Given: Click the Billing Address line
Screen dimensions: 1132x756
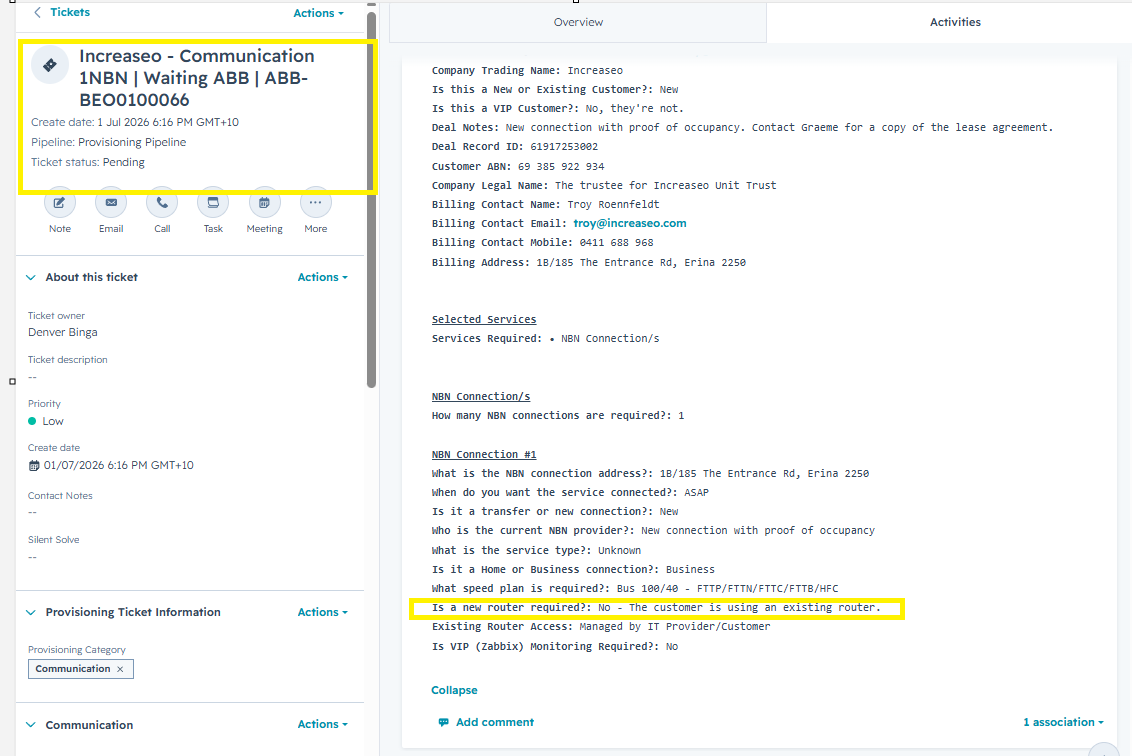Looking at the screenshot, I should [588, 262].
